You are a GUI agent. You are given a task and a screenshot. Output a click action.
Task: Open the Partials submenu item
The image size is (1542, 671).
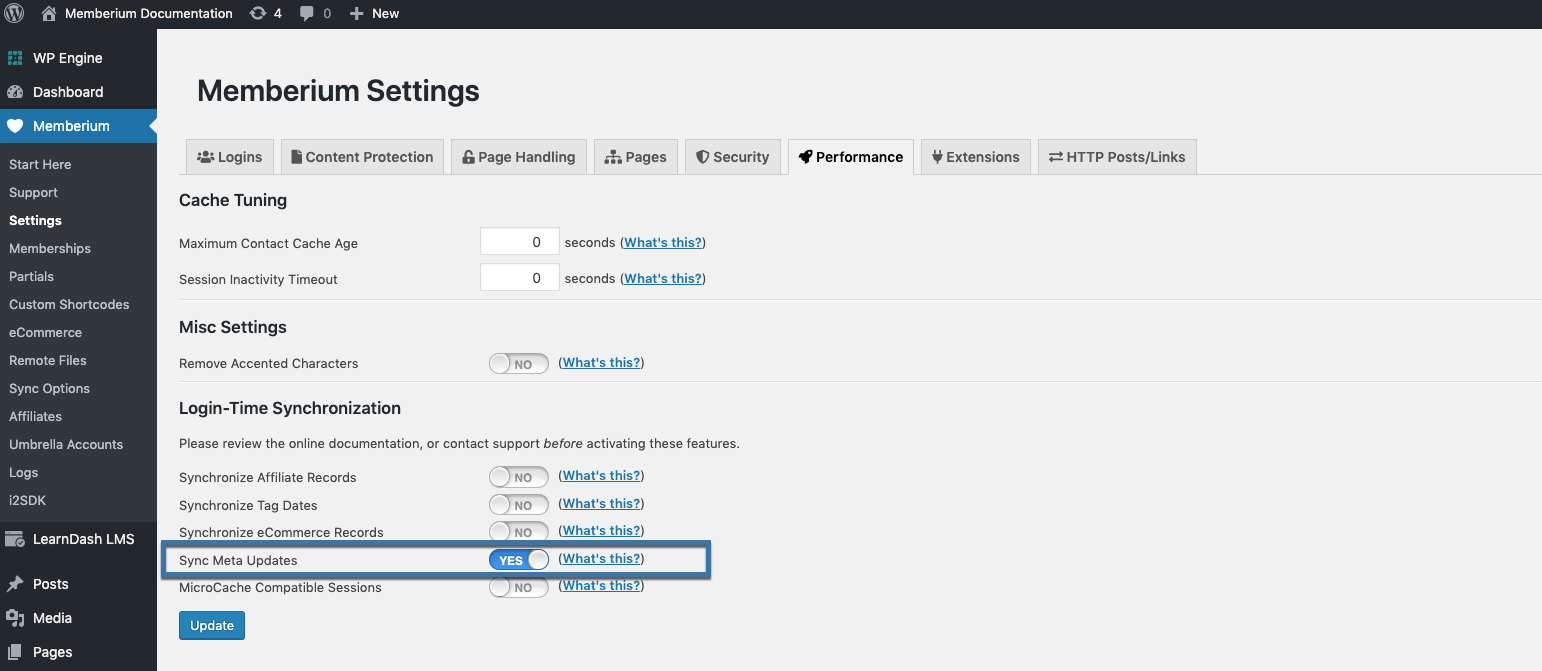32,276
